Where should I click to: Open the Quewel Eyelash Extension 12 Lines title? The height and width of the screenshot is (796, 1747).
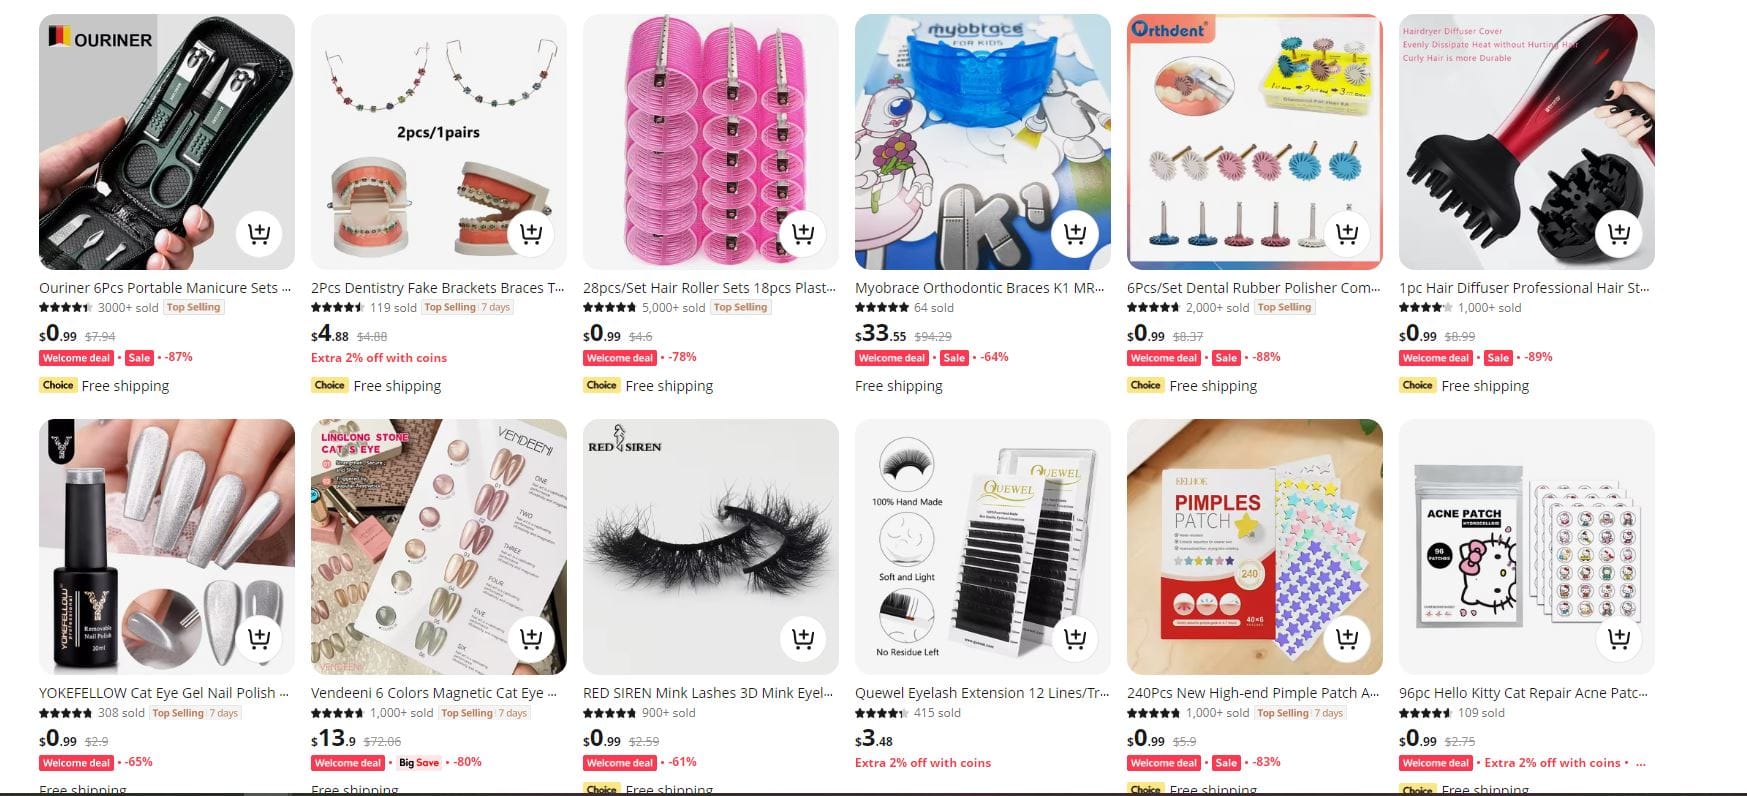pyautogui.click(x=982, y=693)
